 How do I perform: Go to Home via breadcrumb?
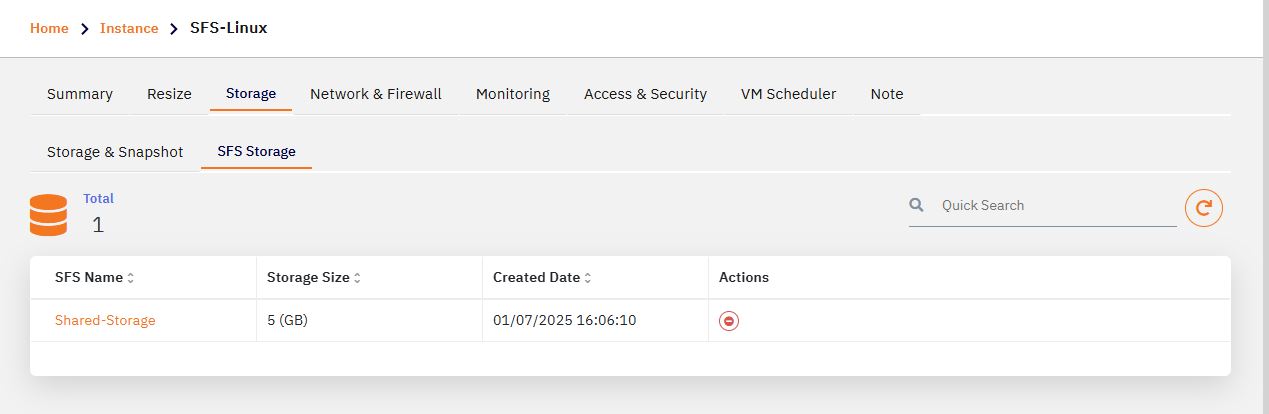pyautogui.click(x=49, y=28)
